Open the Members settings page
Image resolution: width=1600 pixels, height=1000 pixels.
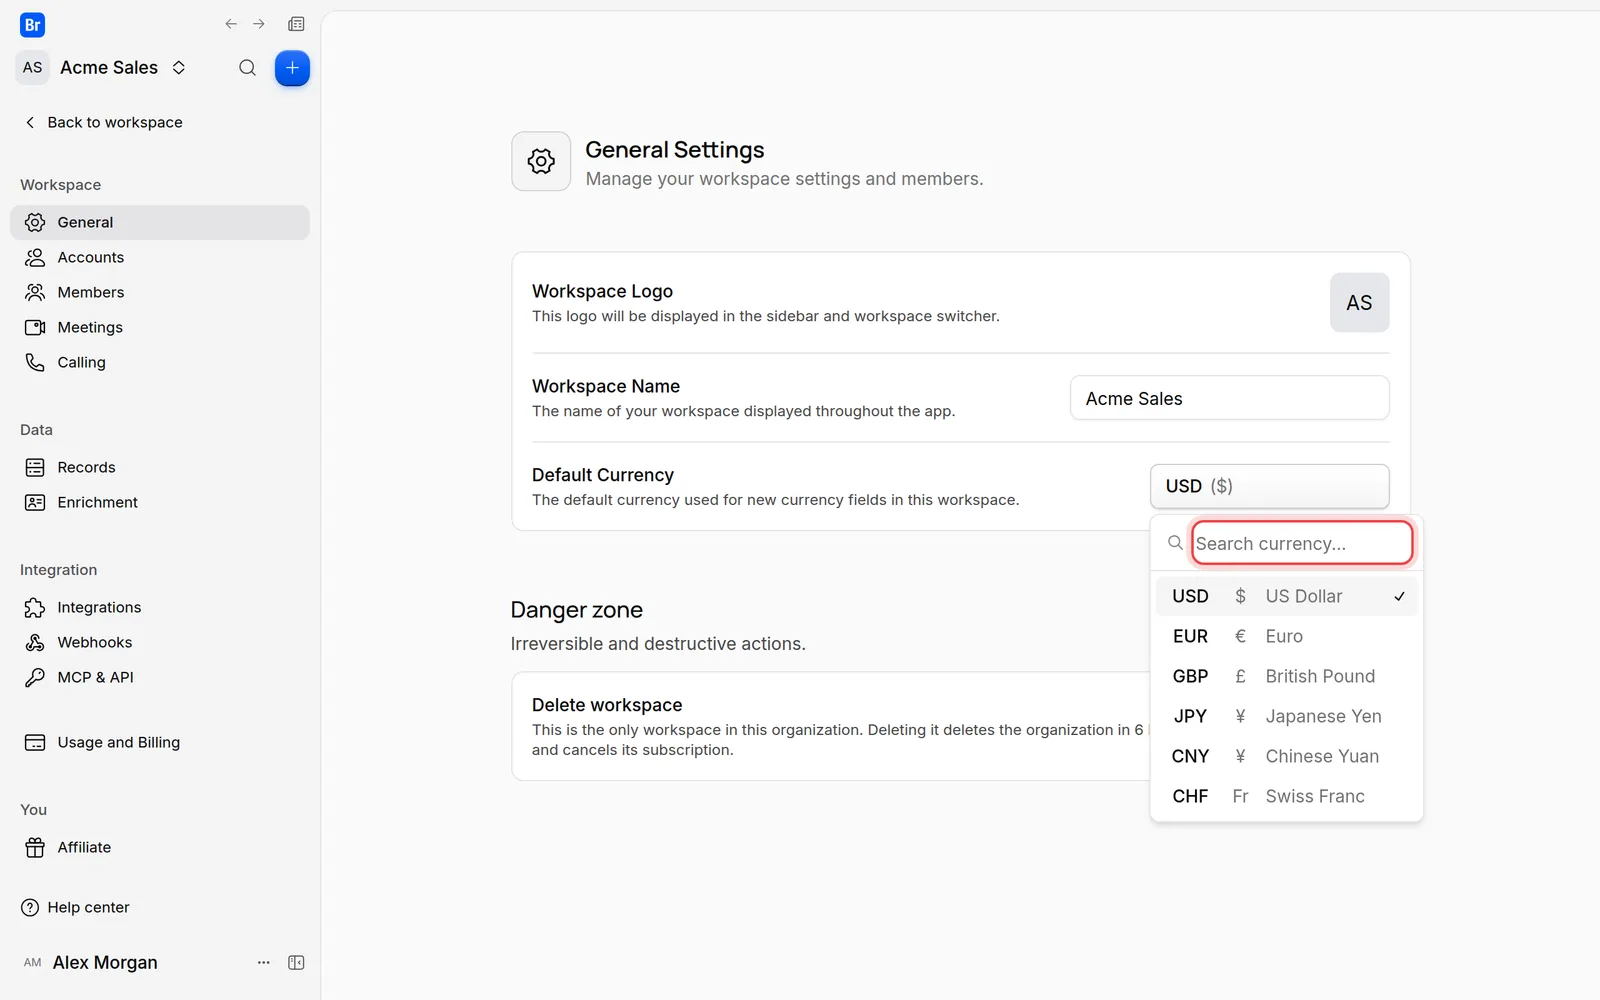point(160,292)
